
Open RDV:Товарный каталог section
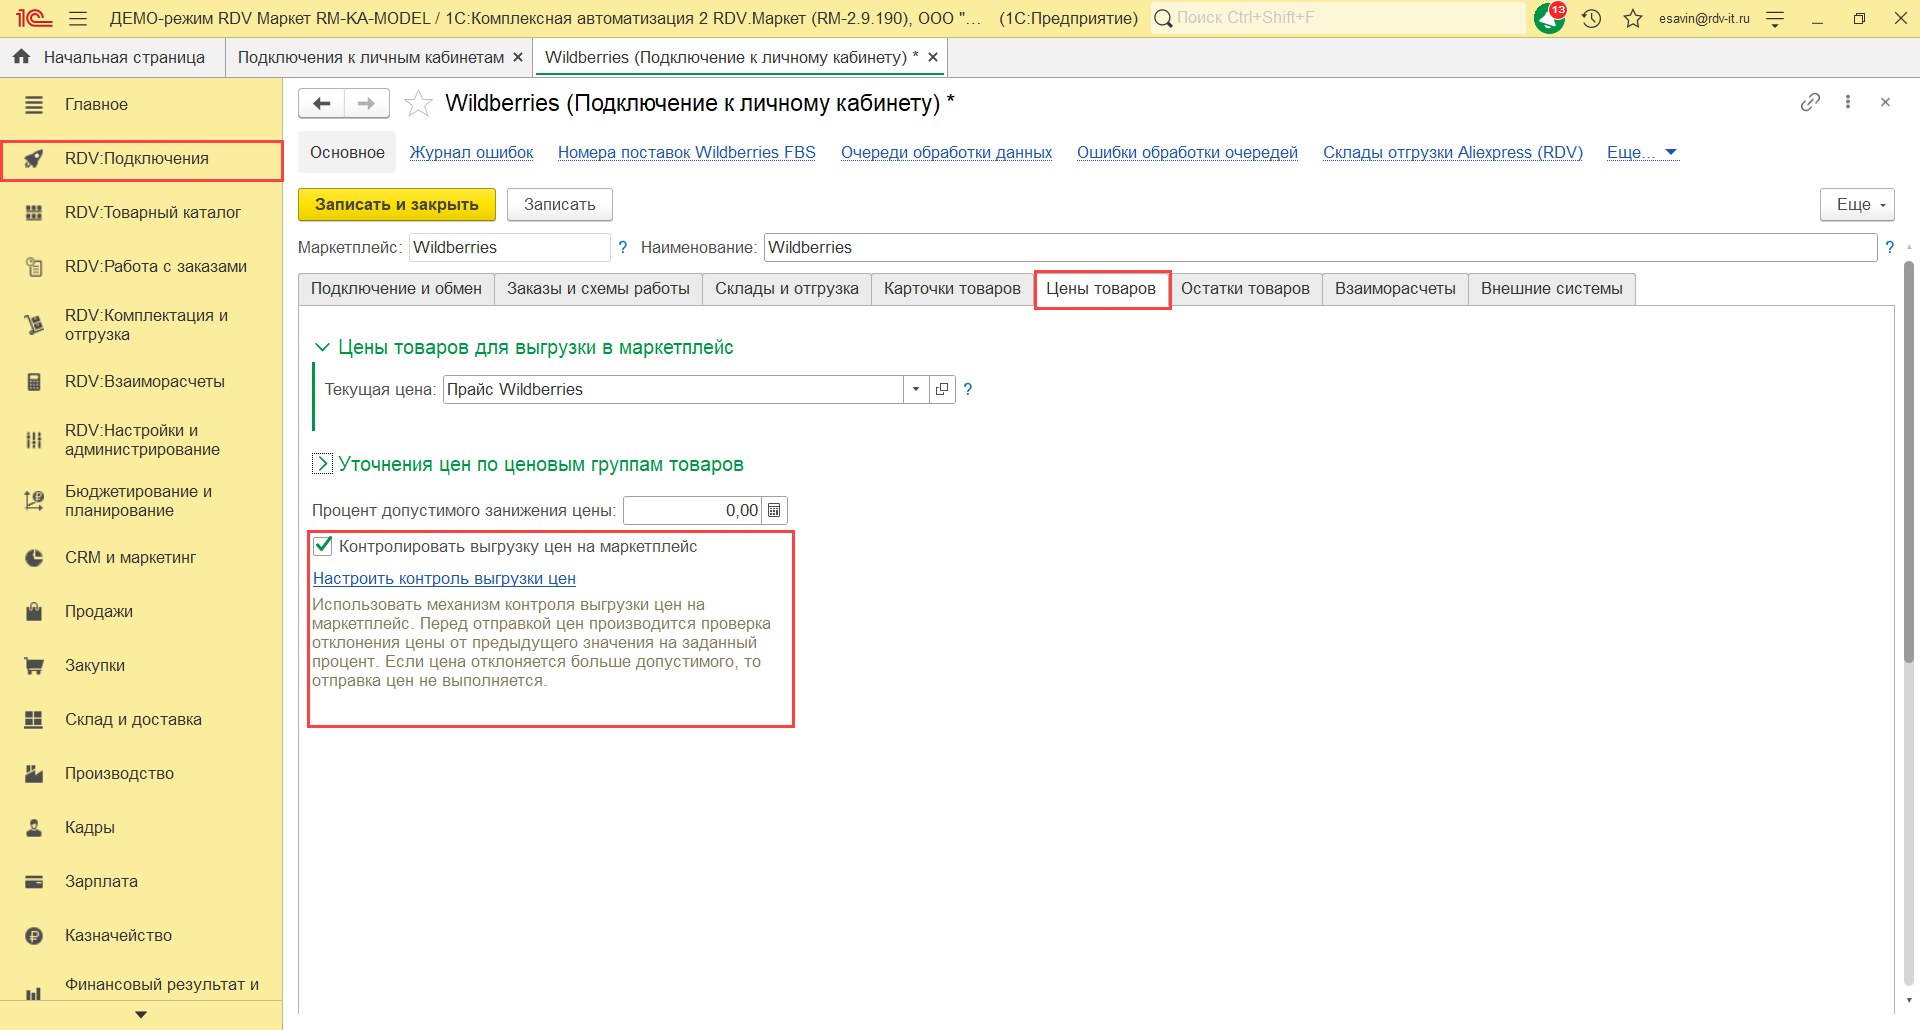pos(152,213)
